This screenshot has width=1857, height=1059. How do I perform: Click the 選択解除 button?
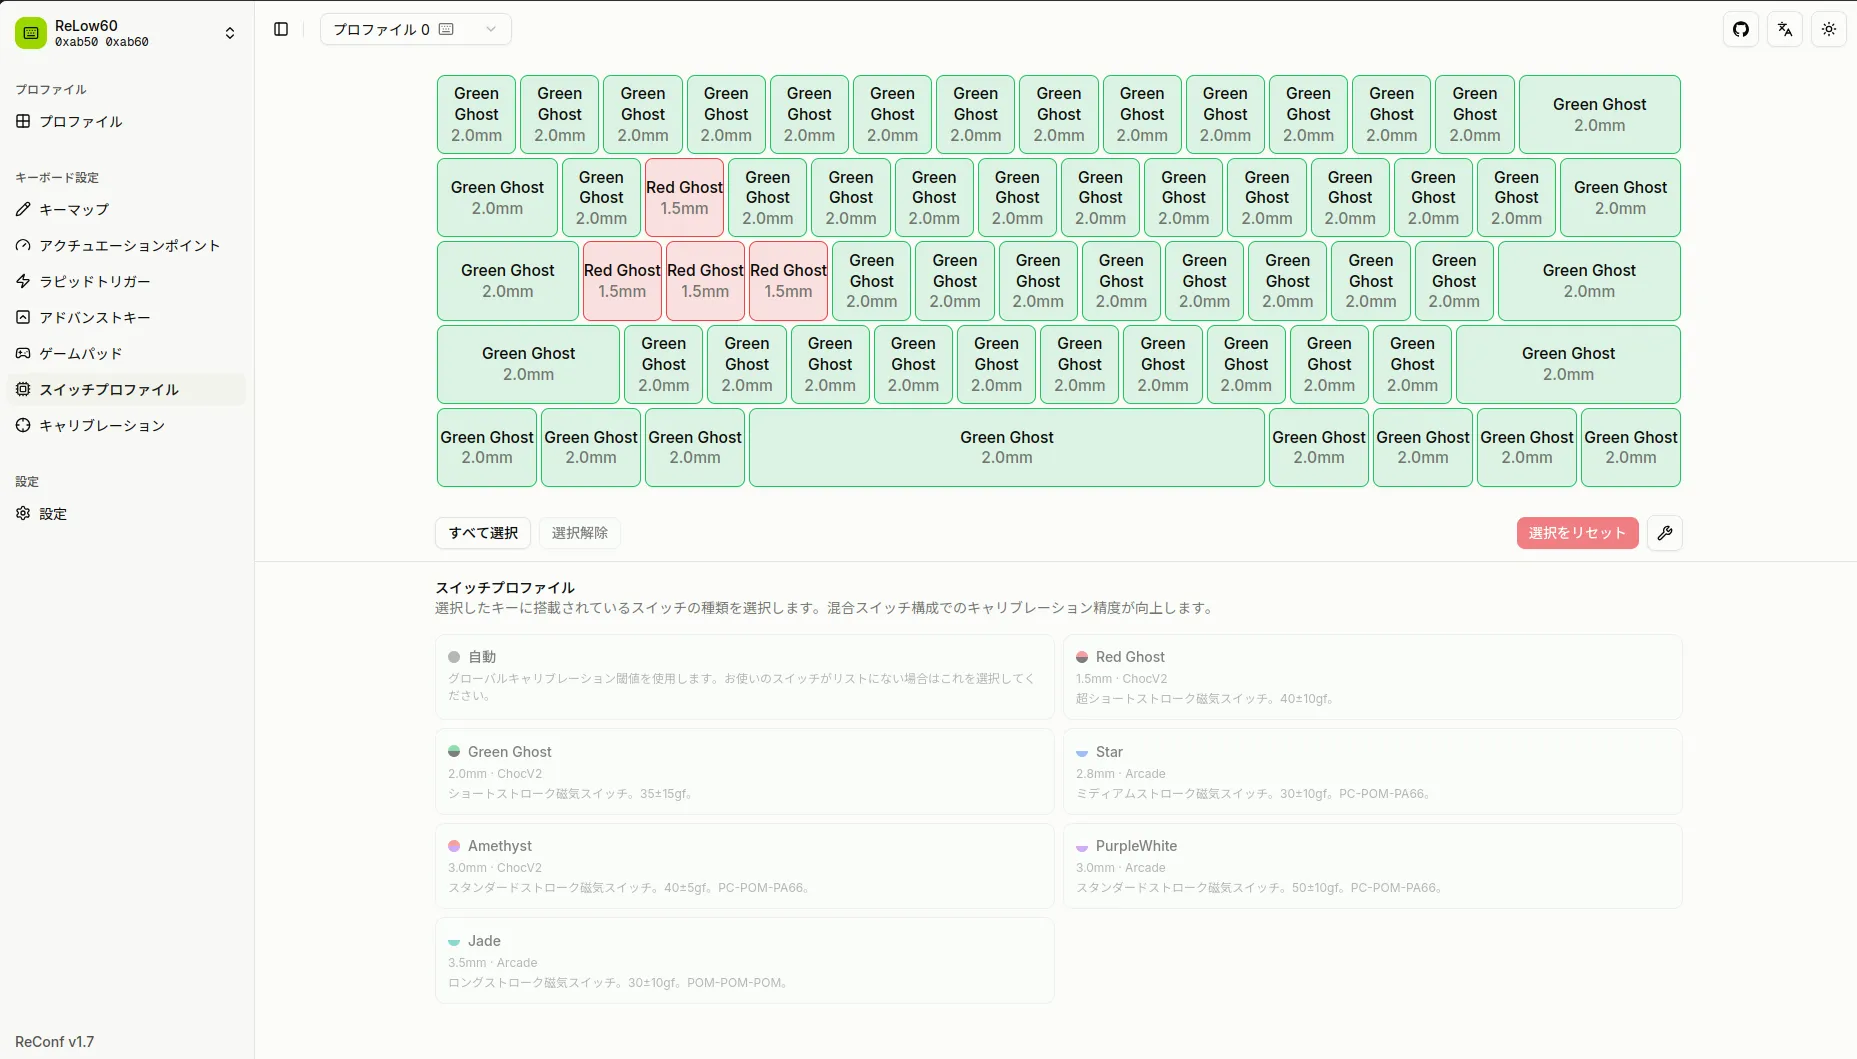tap(580, 533)
